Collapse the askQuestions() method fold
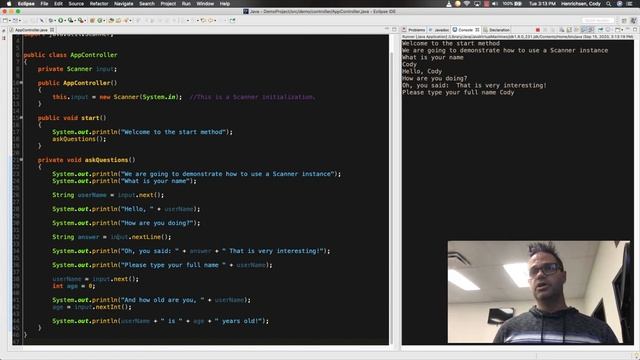 tap(21, 160)
